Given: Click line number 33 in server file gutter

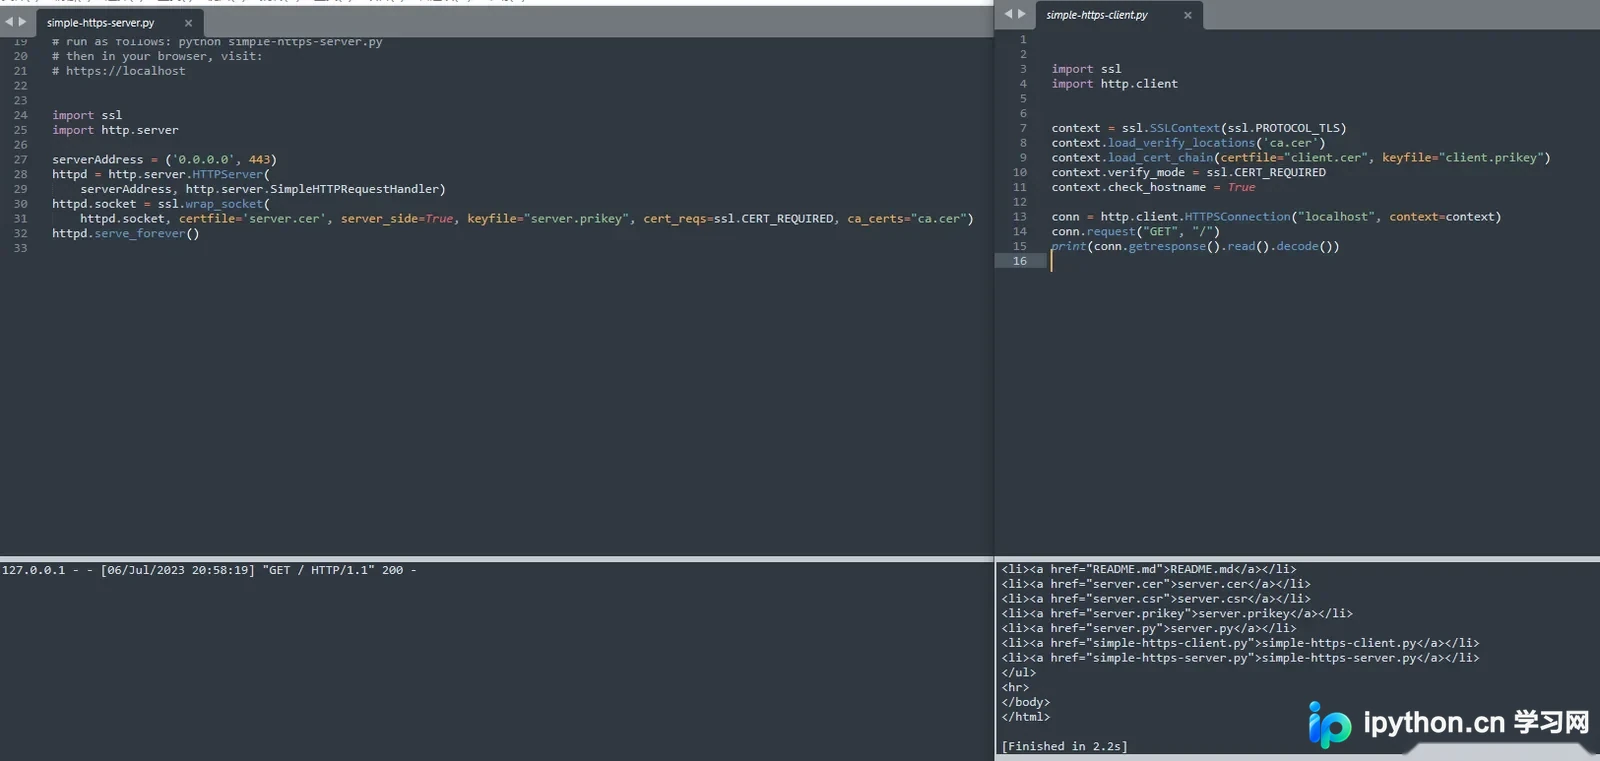Looking at the screenshot, I should [20, 248].
